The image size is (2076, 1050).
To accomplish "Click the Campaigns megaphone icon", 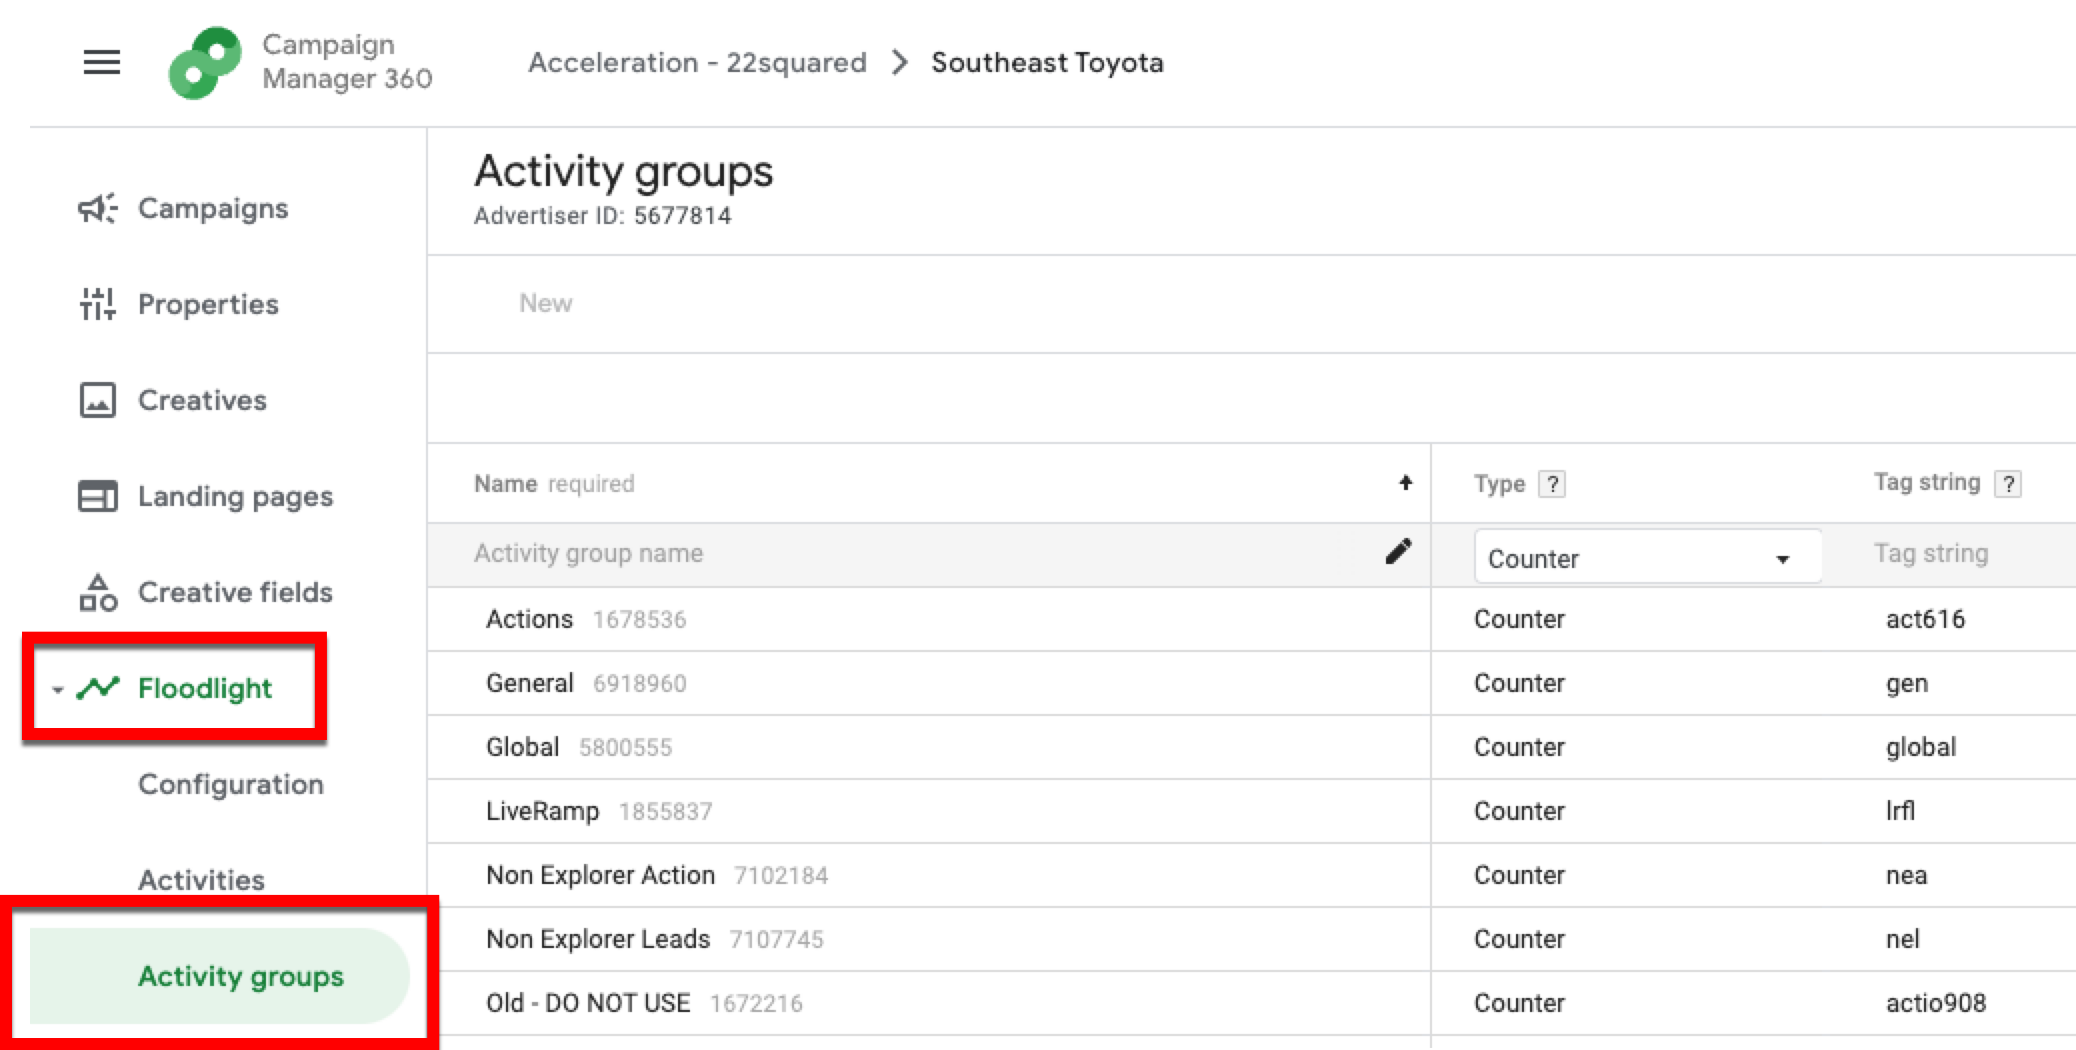I will pyautogui.click(x=98, y=208).
